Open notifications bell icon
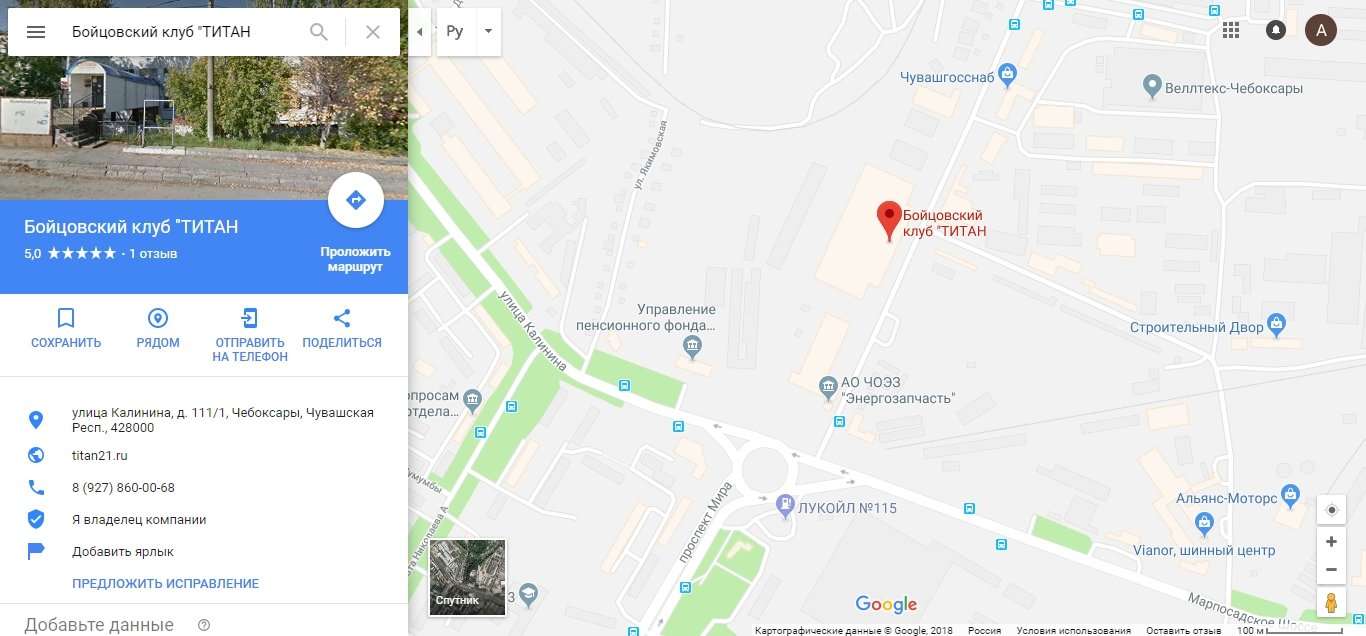 pyautogui.click(x=1276, y=30)
